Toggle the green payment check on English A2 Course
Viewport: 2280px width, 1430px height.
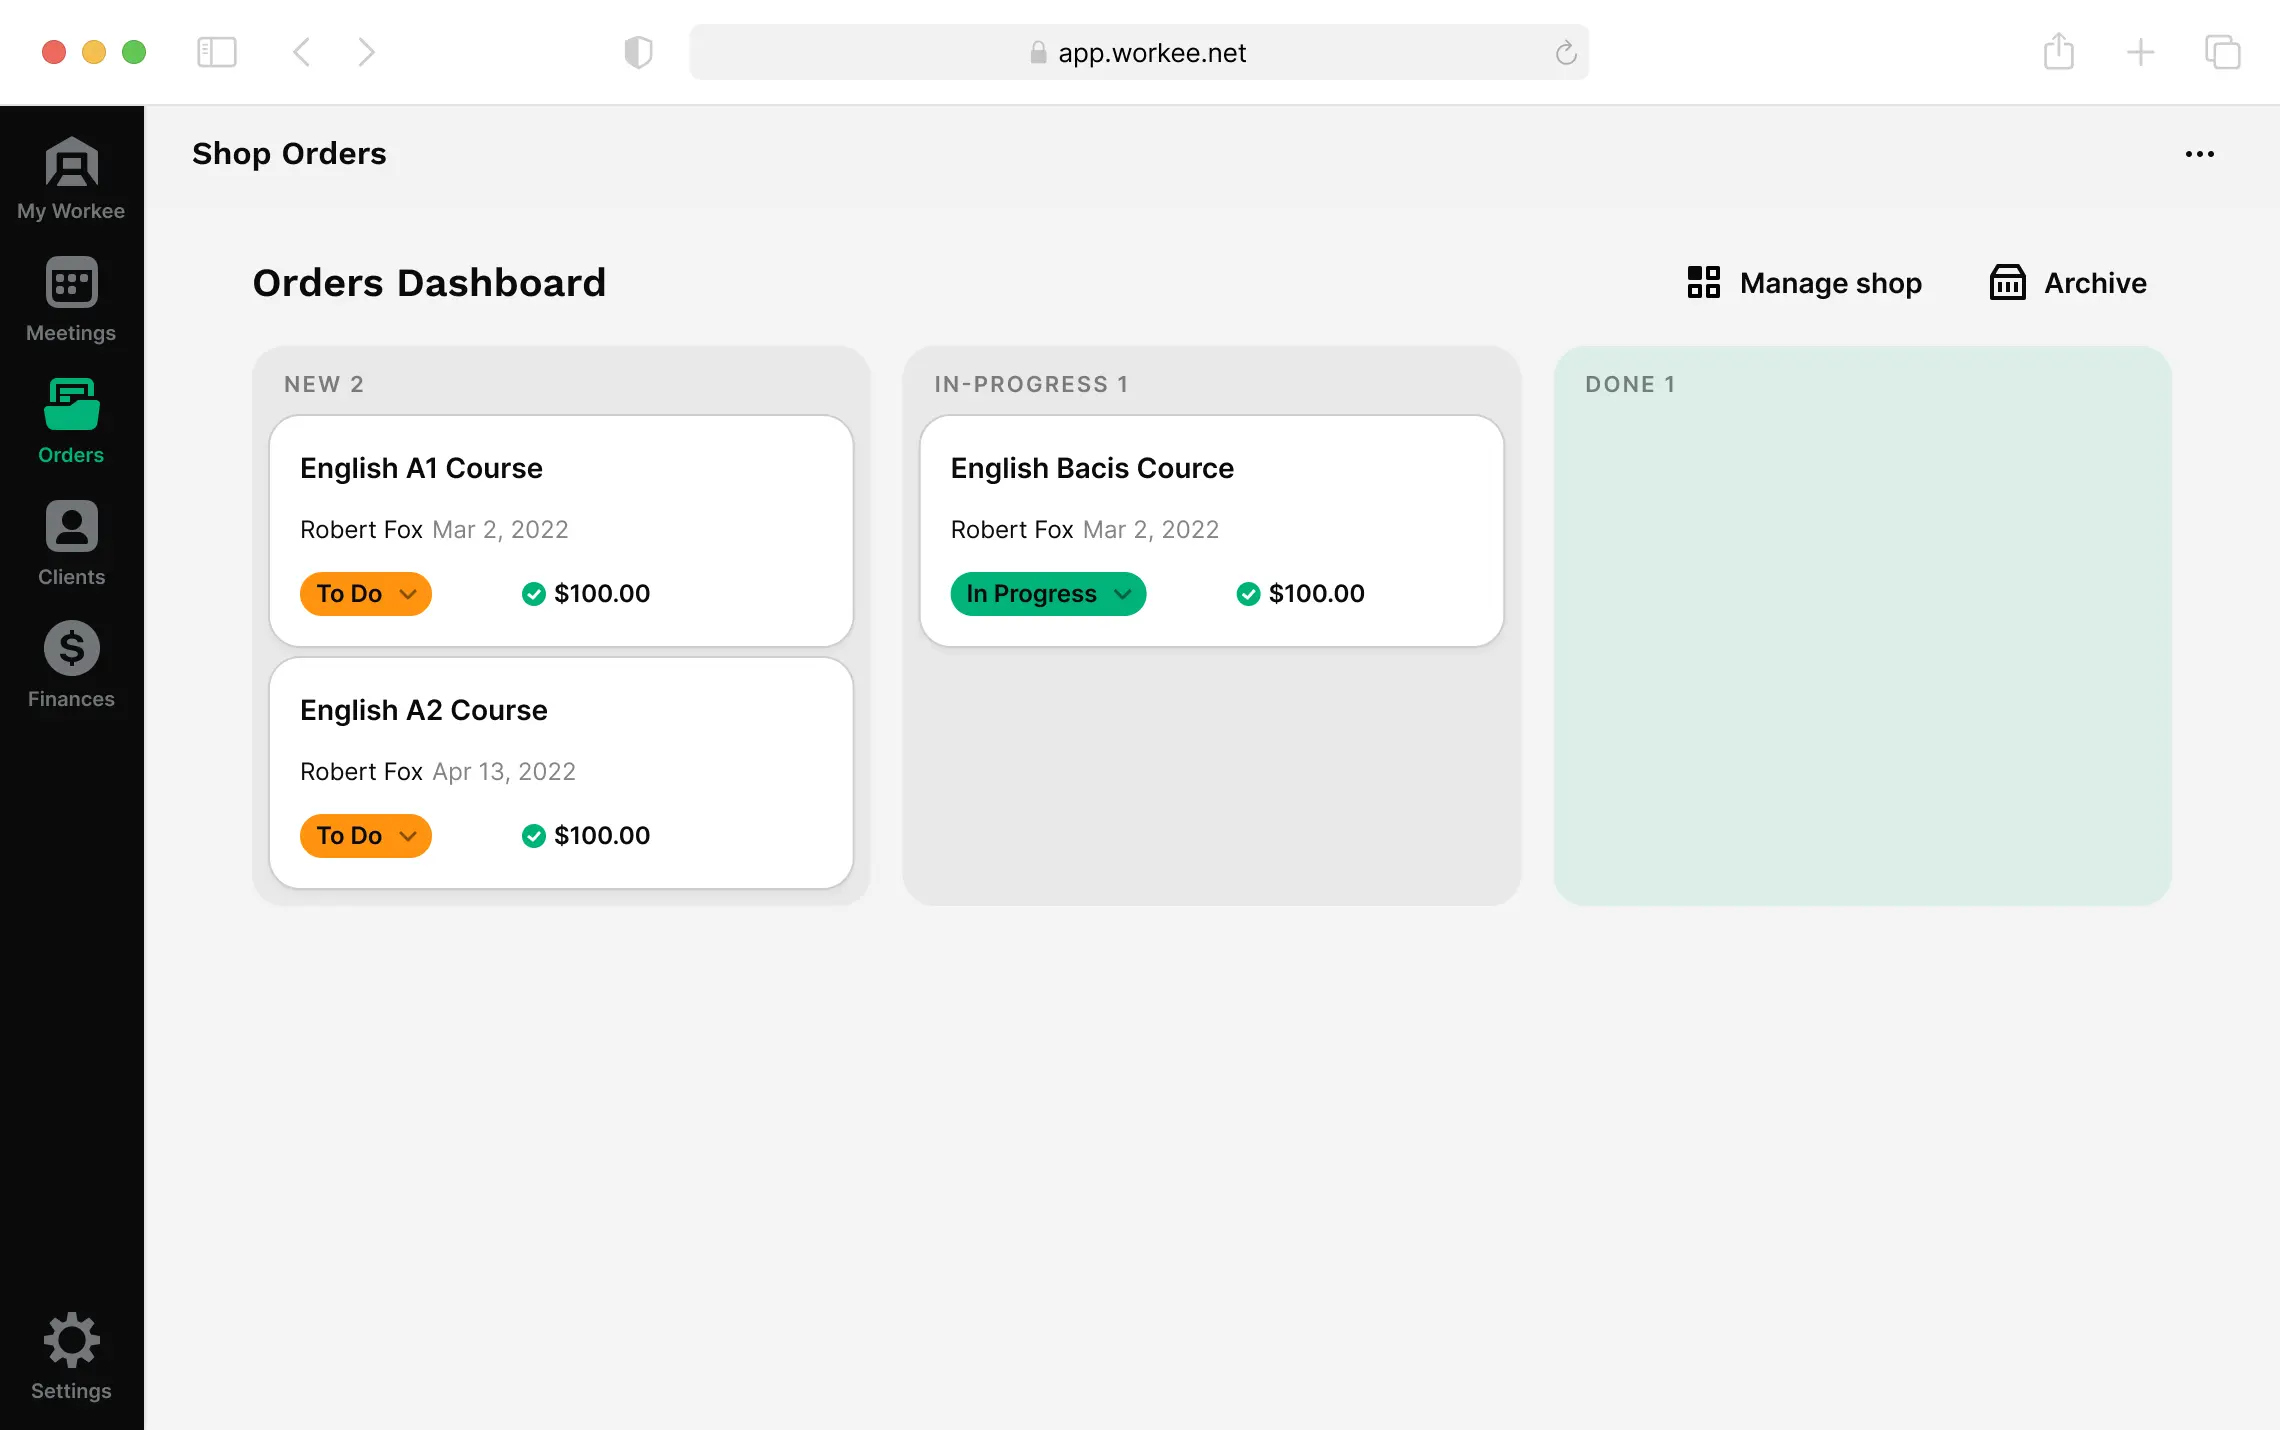533,836
